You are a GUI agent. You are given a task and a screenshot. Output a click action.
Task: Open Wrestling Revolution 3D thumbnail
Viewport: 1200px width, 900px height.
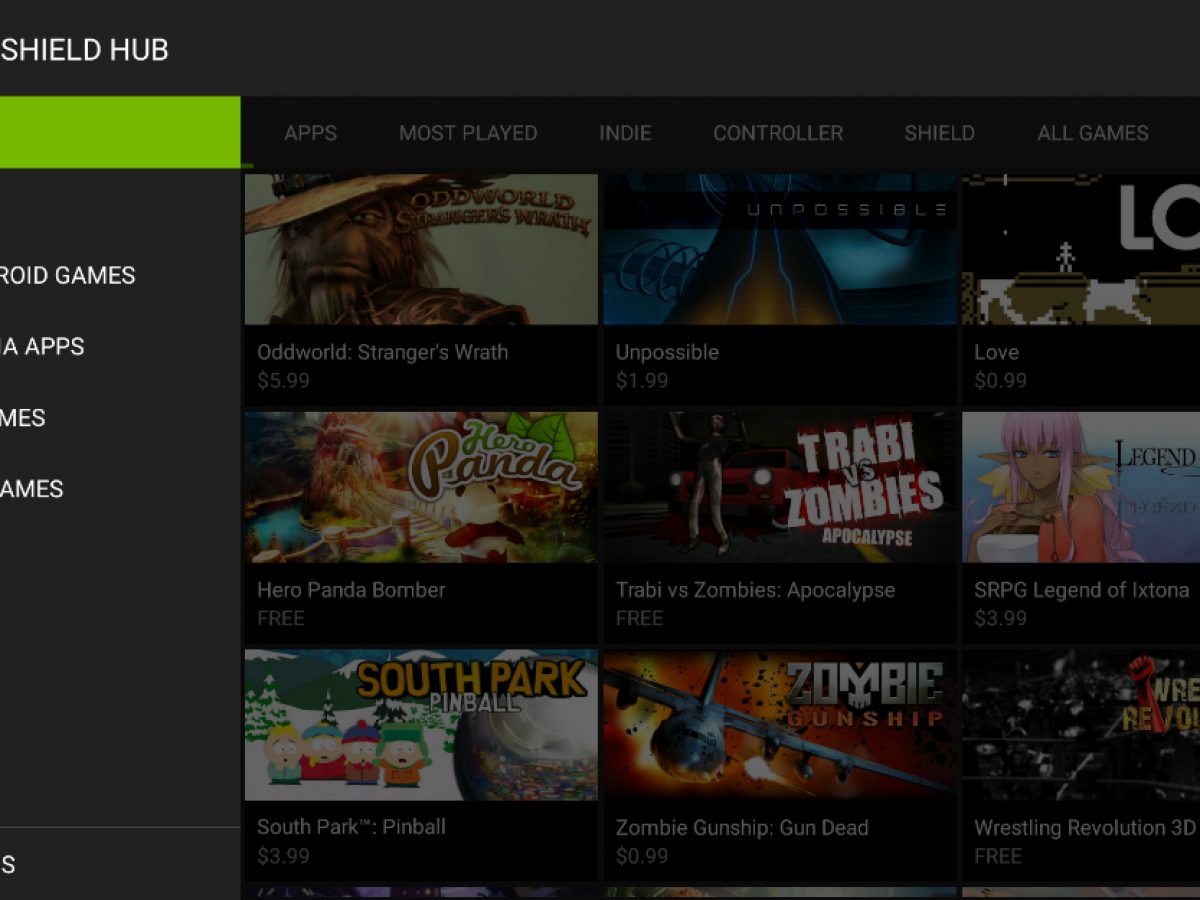coord(1080,725)
